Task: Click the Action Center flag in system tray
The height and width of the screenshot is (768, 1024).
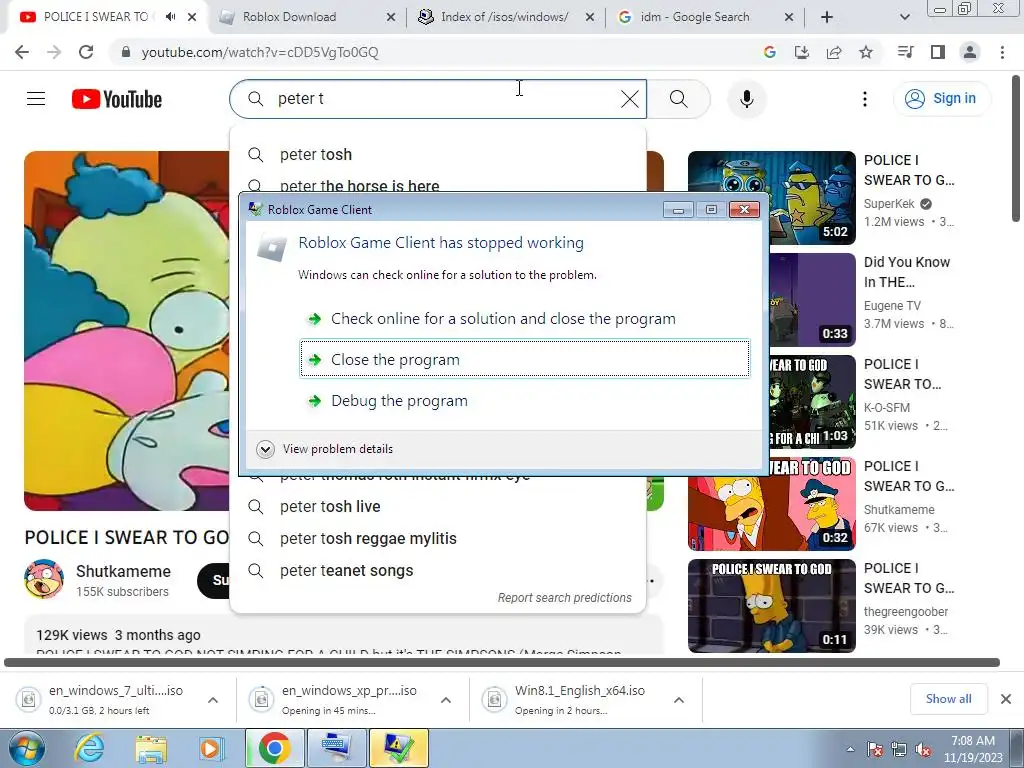Action: [875, 749]
